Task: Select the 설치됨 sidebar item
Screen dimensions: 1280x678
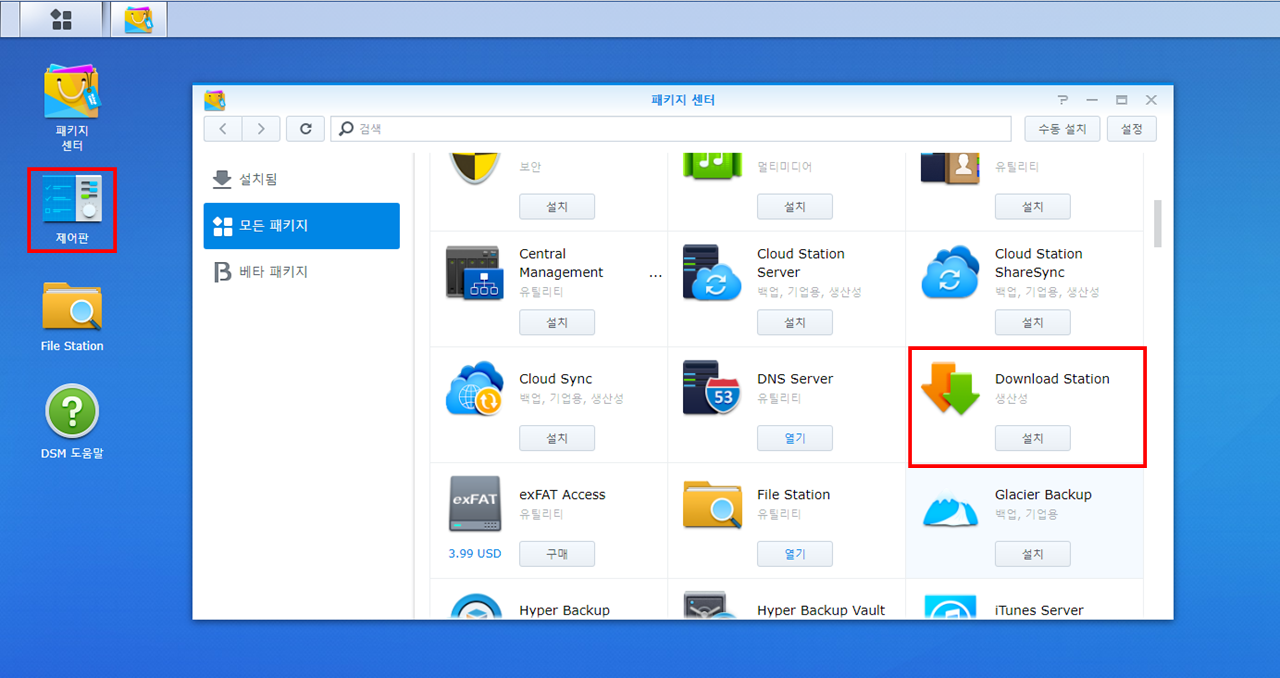Action: tap(301, 180)
